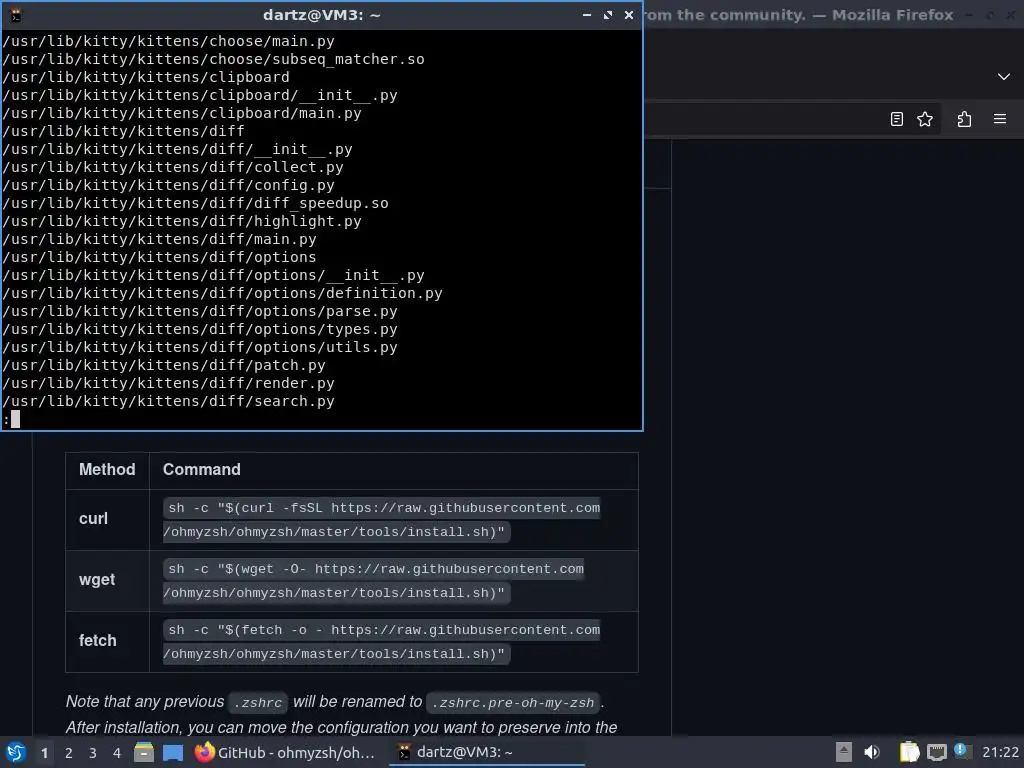Close the dartz@VM3 terminal window
1024x768 pixels.
pyautogui.click(x=629, y=14)
